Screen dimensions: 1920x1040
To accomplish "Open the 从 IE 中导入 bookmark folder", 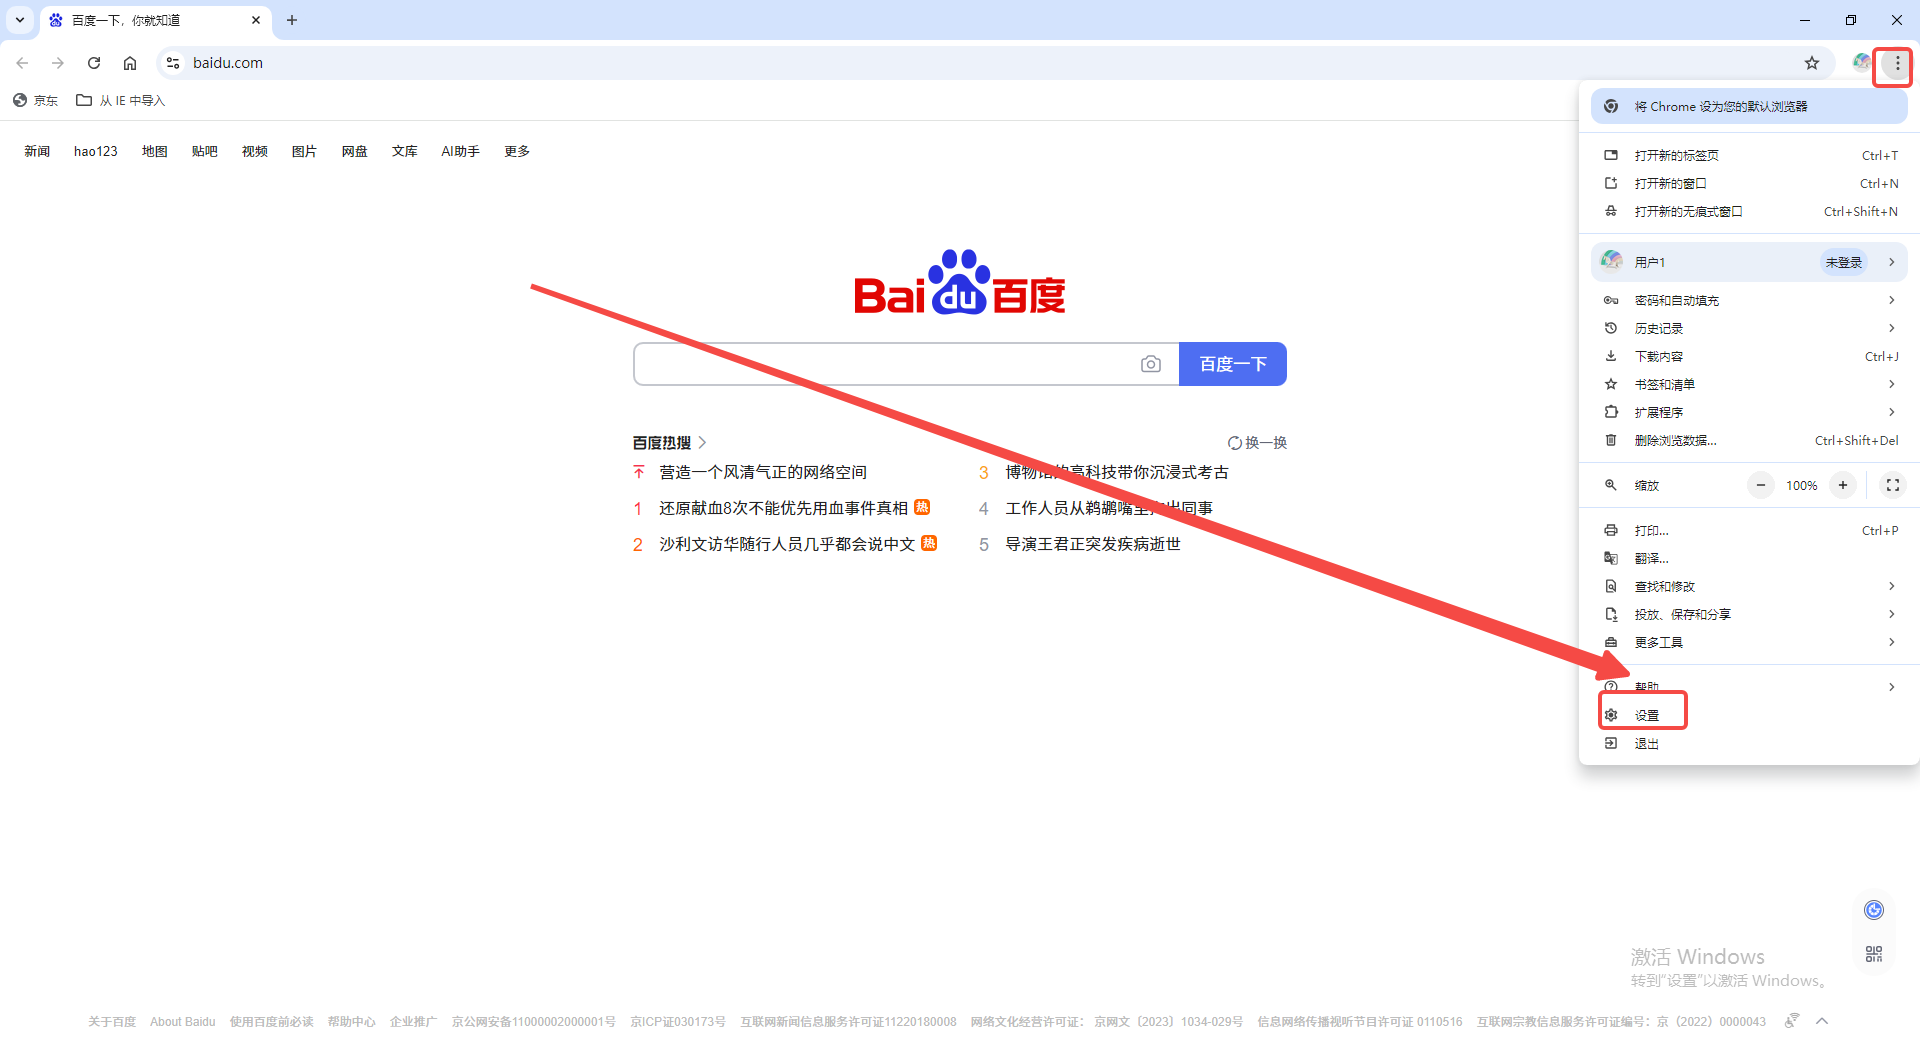I will 121,100.
